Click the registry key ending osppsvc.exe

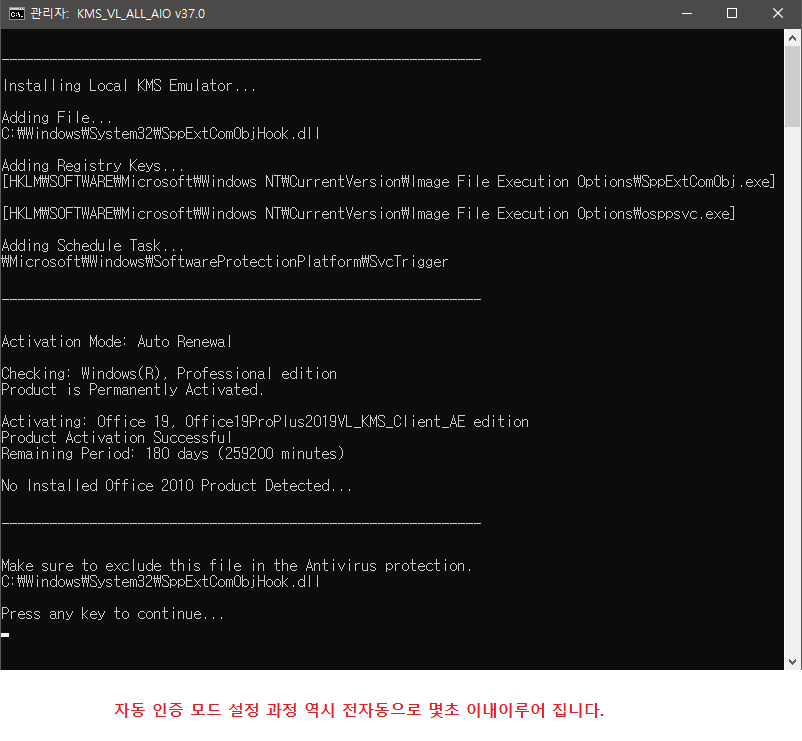coord(369,214)
